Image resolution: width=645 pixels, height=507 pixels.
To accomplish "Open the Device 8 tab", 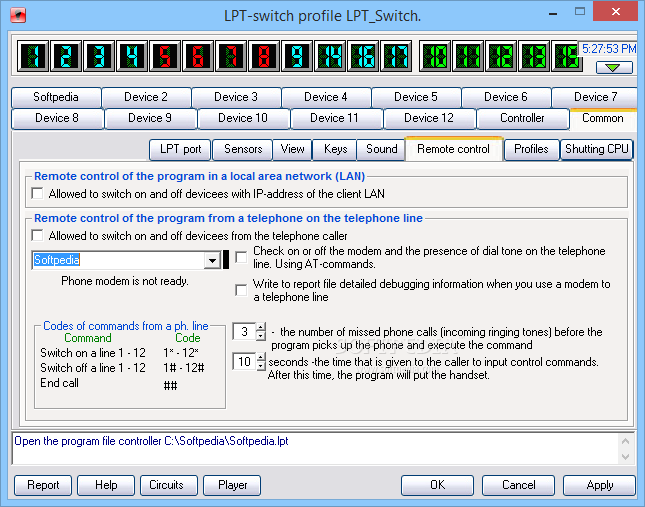I will tap(57, 118).
